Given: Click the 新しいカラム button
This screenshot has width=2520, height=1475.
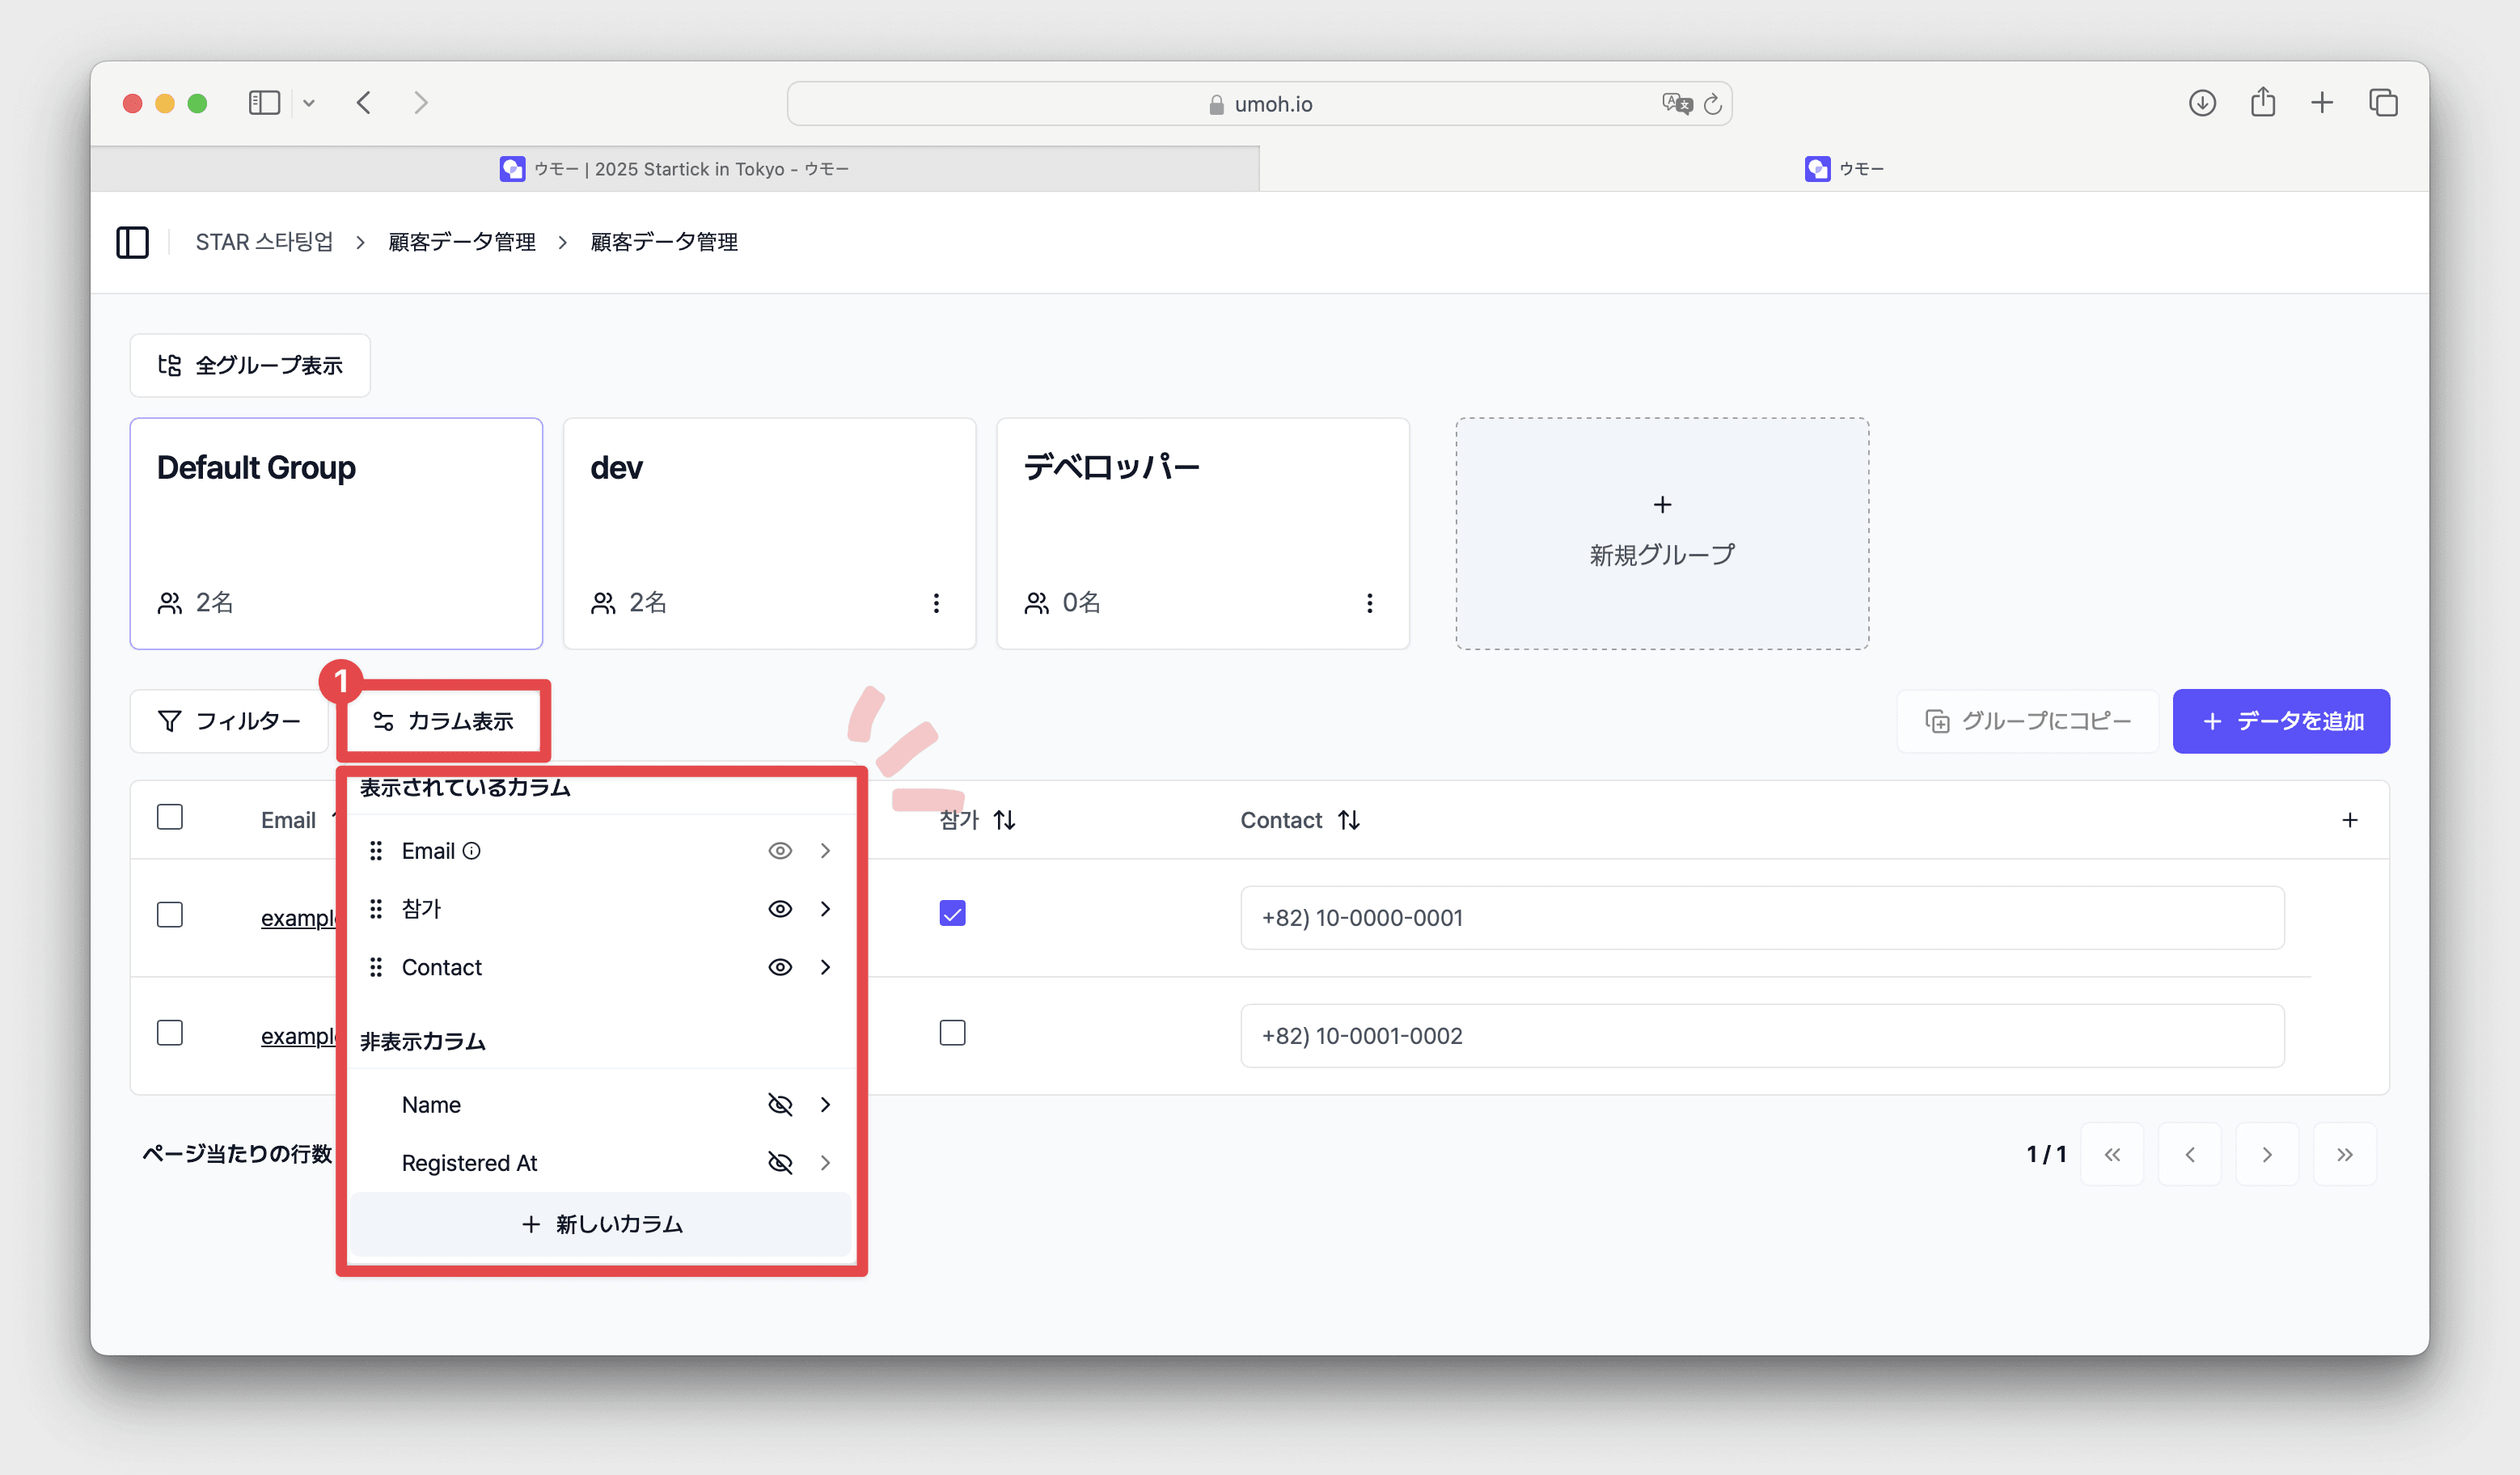Looking at the screenshot, I should coord(601,1224).
